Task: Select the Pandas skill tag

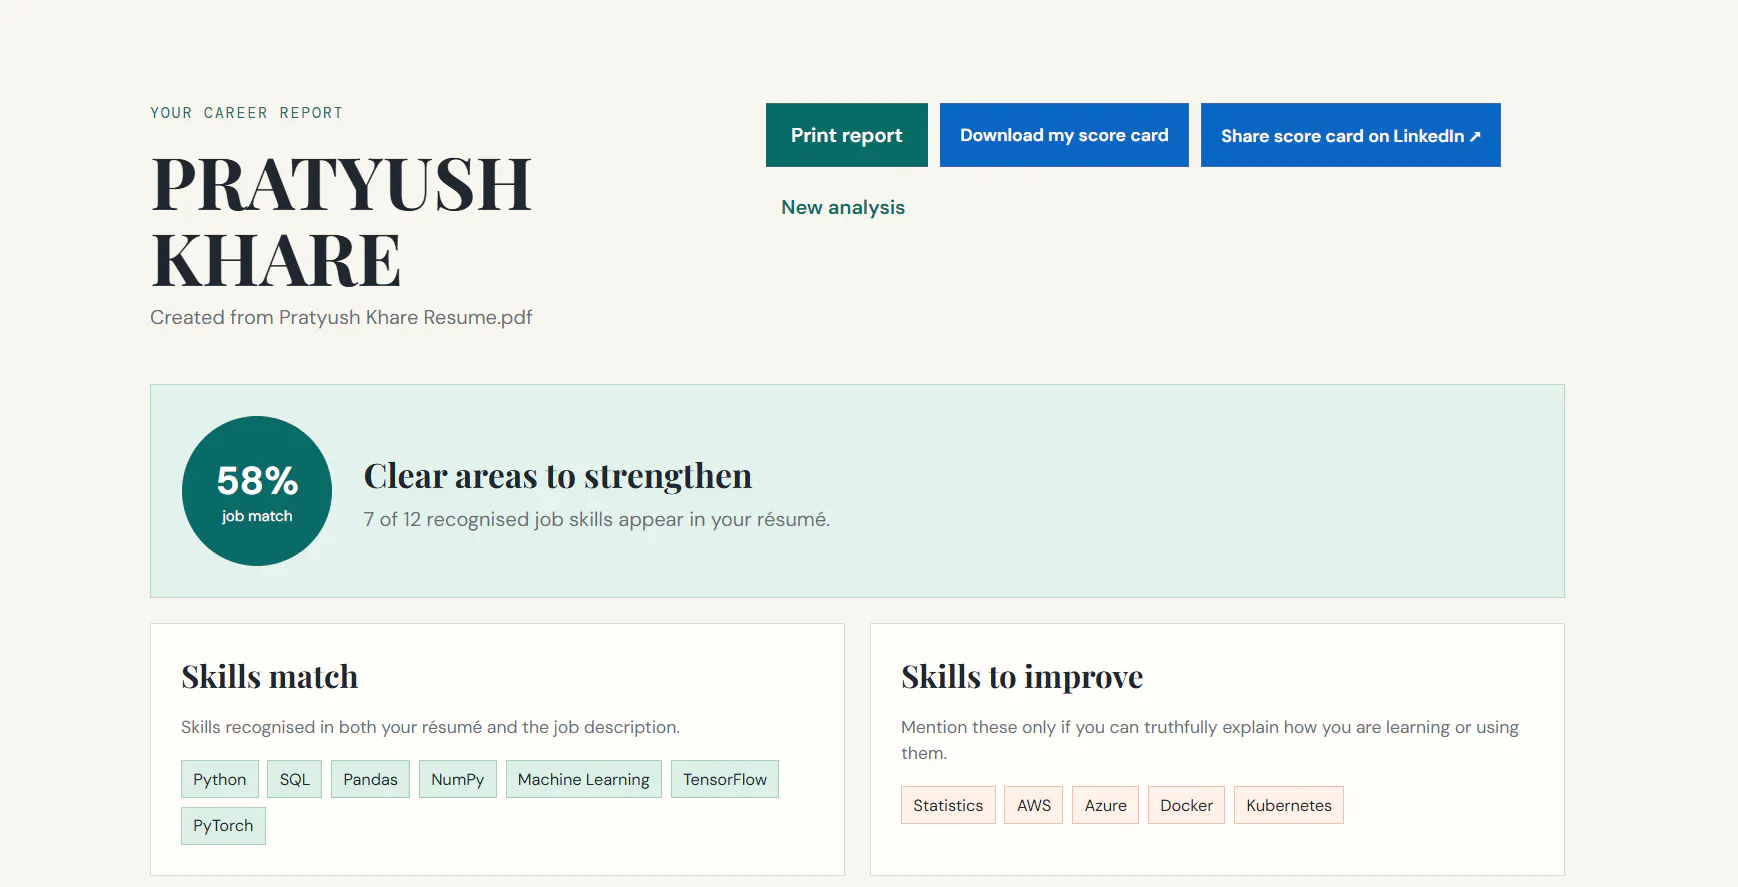Action: [370, 779]
